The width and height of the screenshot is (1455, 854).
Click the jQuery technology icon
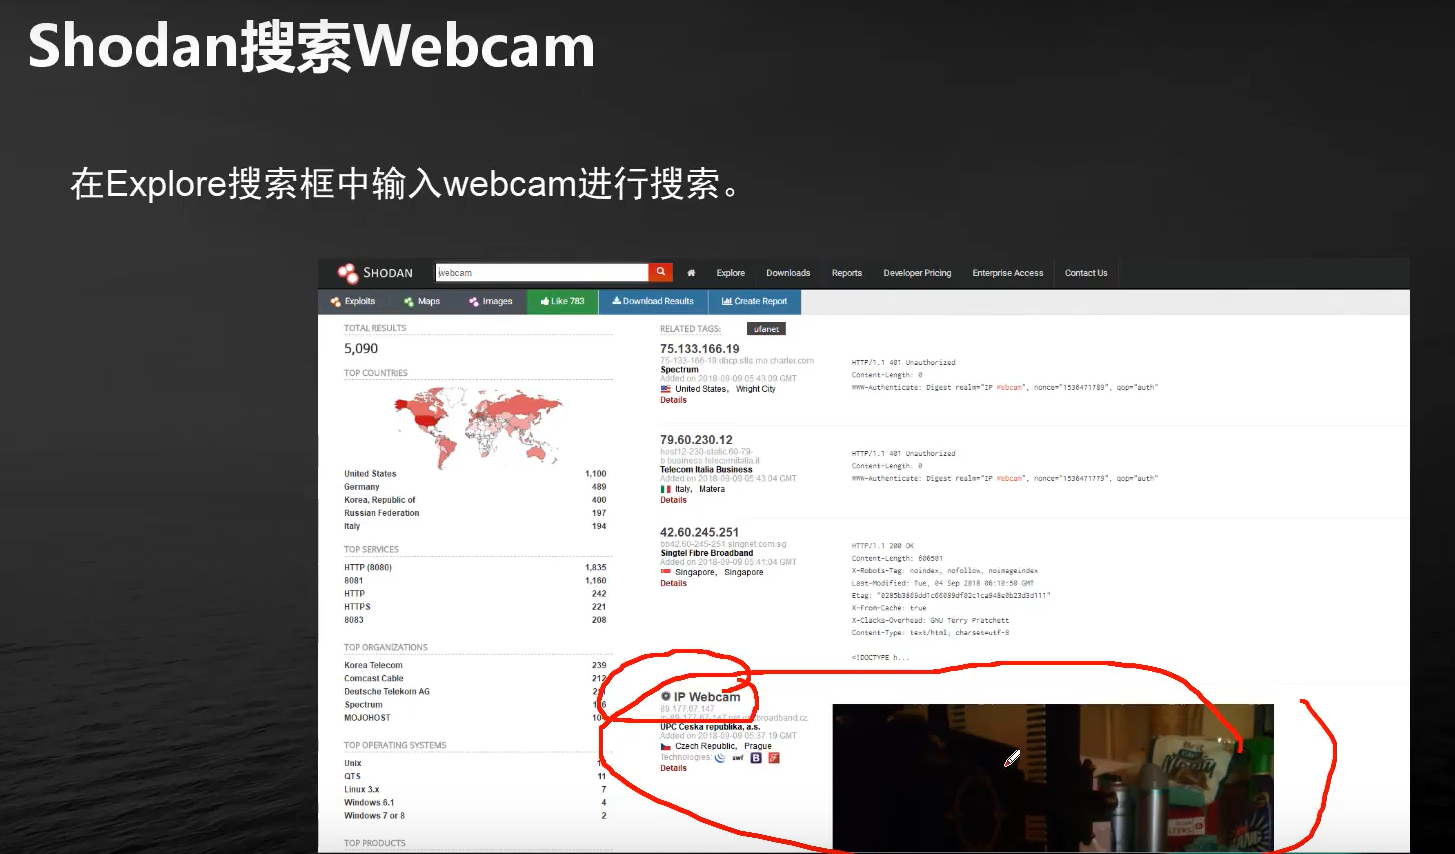coord(720,757)
